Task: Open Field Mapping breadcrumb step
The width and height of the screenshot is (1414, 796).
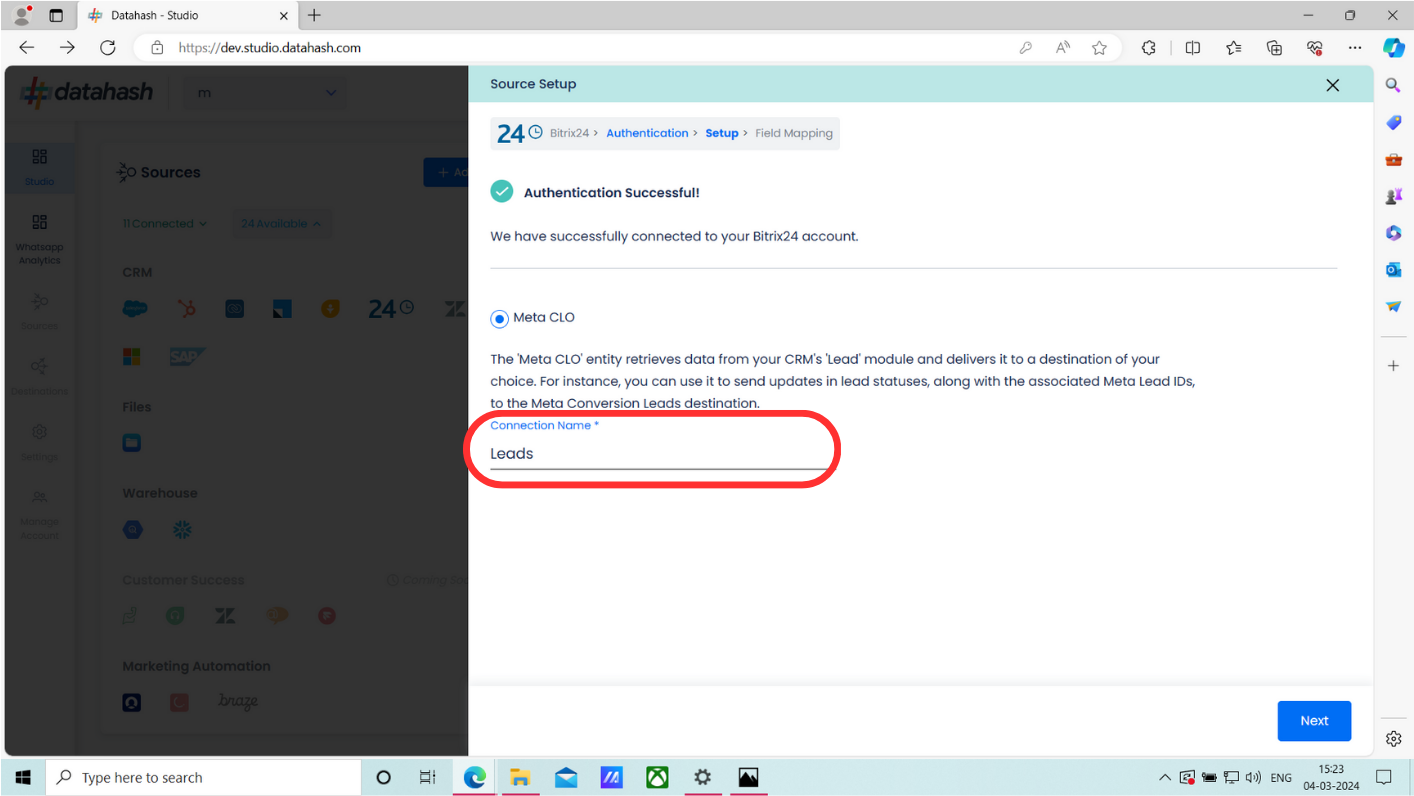Action: coord(794,133)
